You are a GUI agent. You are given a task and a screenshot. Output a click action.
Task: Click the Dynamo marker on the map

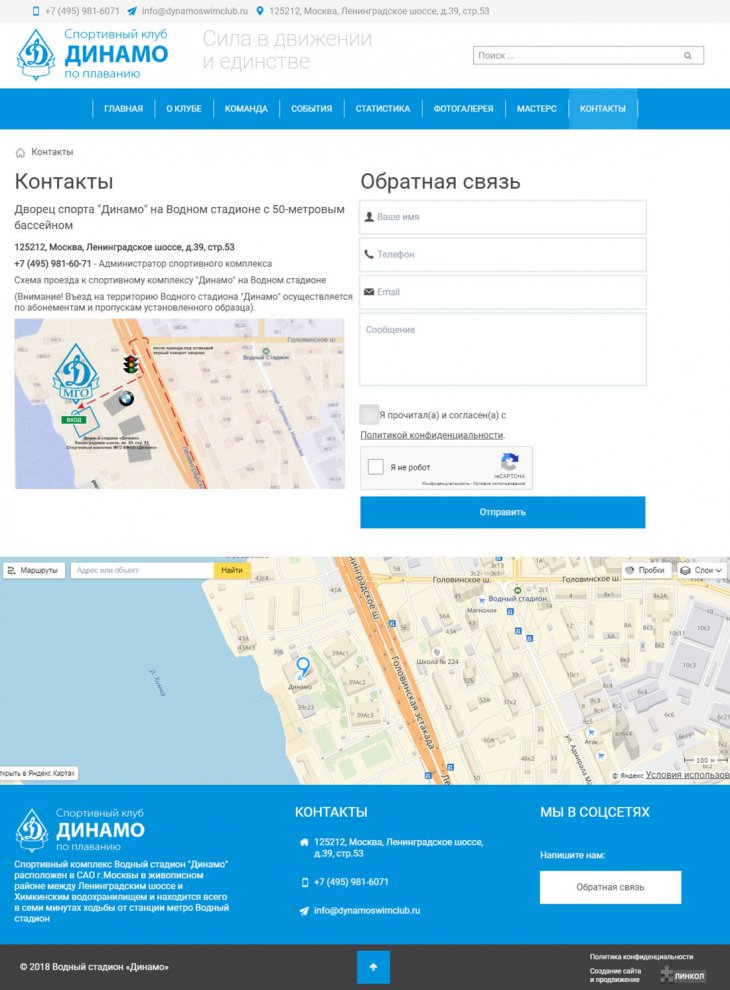click(303, 668)
